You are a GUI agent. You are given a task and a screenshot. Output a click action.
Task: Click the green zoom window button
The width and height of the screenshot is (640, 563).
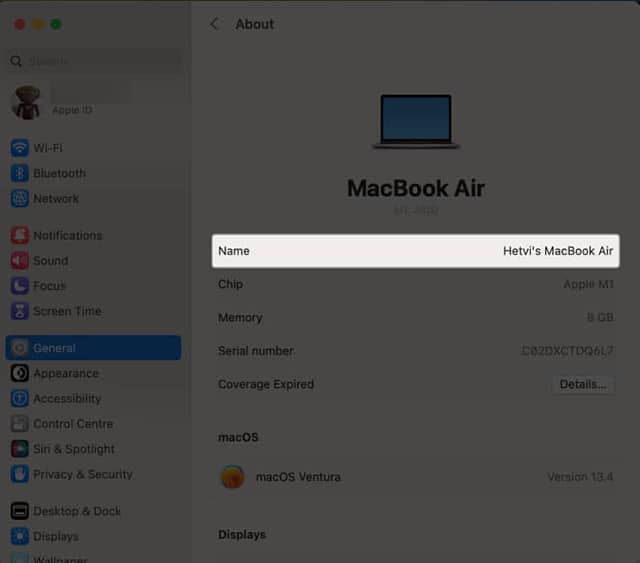[56, 24]
